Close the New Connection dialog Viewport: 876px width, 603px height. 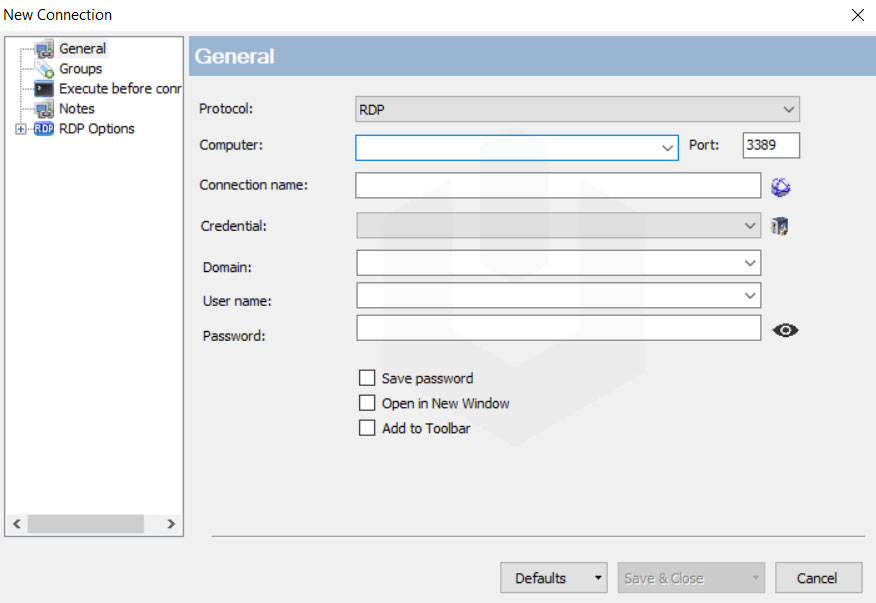[x=858, y=15]
